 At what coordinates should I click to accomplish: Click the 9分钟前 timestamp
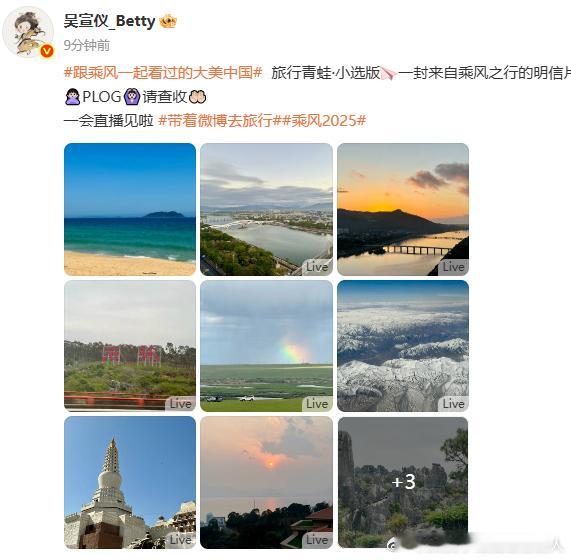click(87, 46)
